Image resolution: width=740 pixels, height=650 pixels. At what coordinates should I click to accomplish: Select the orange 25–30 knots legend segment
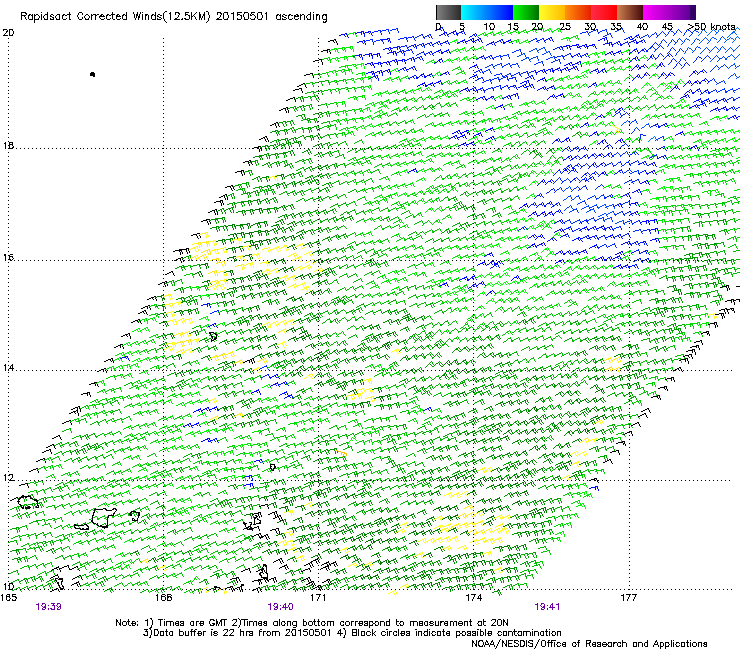click(578, 12)
